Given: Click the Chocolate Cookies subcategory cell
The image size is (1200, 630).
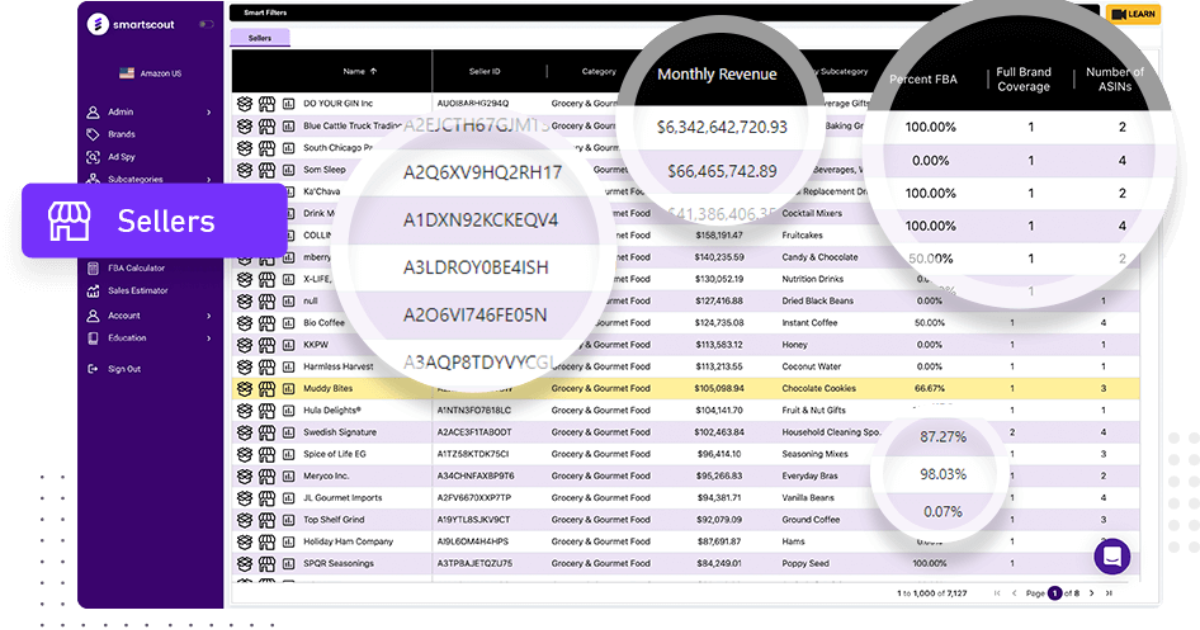Looking at the screenshot, I should (x=819, y=388).
